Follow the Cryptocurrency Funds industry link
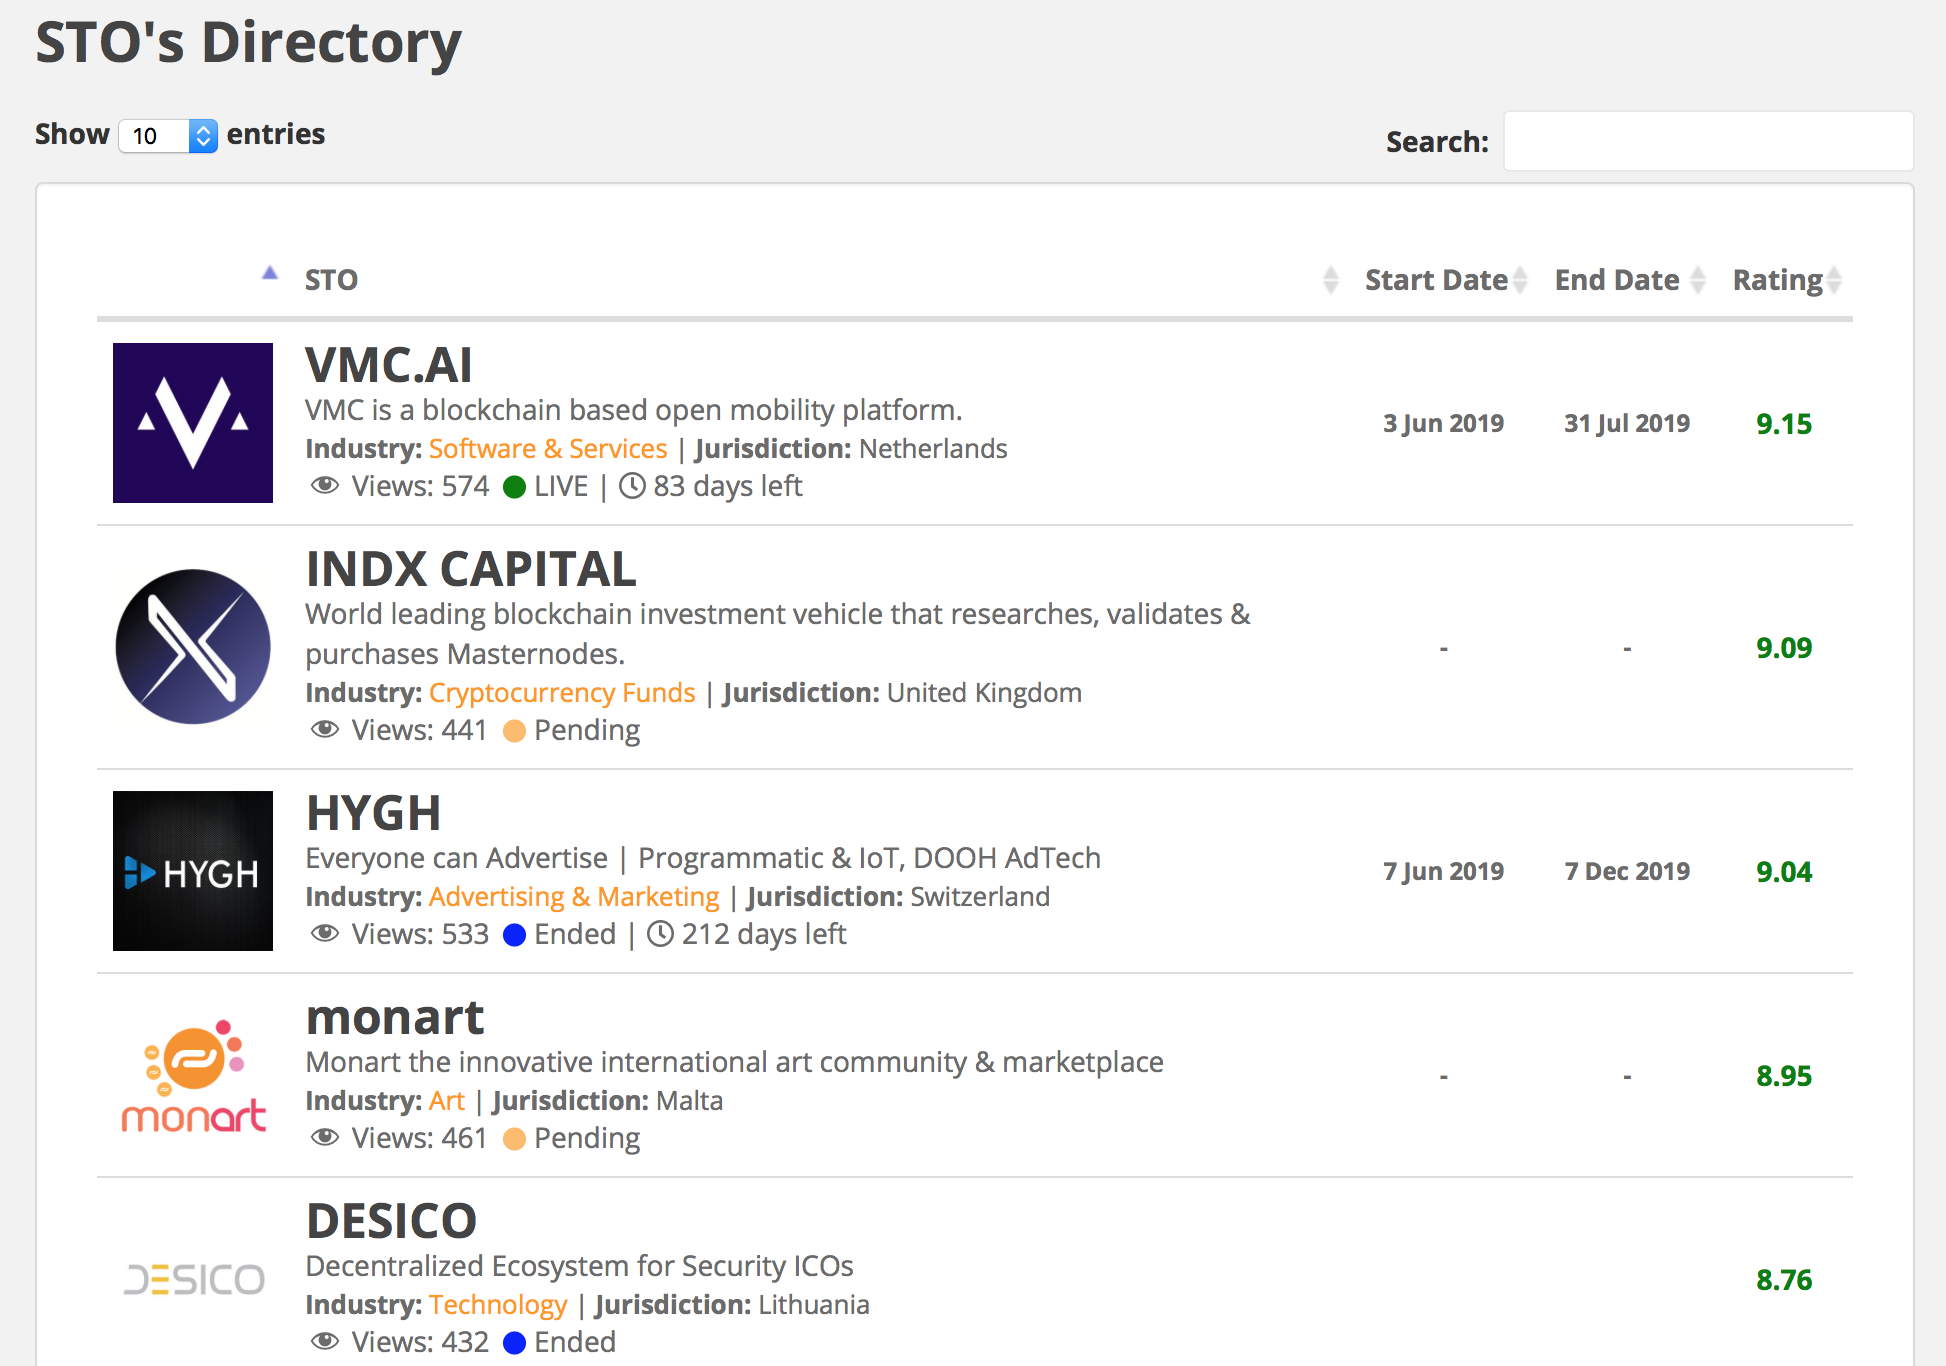The width and height of the screenshot is (1946, 1366). coord(562,693)
